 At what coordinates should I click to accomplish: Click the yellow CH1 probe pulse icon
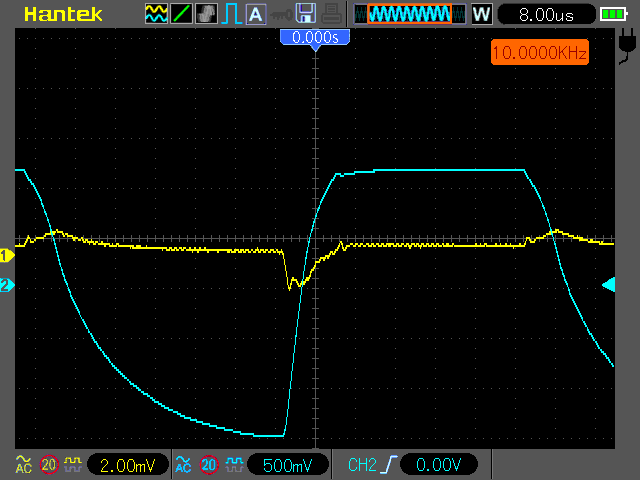[73, 464]
